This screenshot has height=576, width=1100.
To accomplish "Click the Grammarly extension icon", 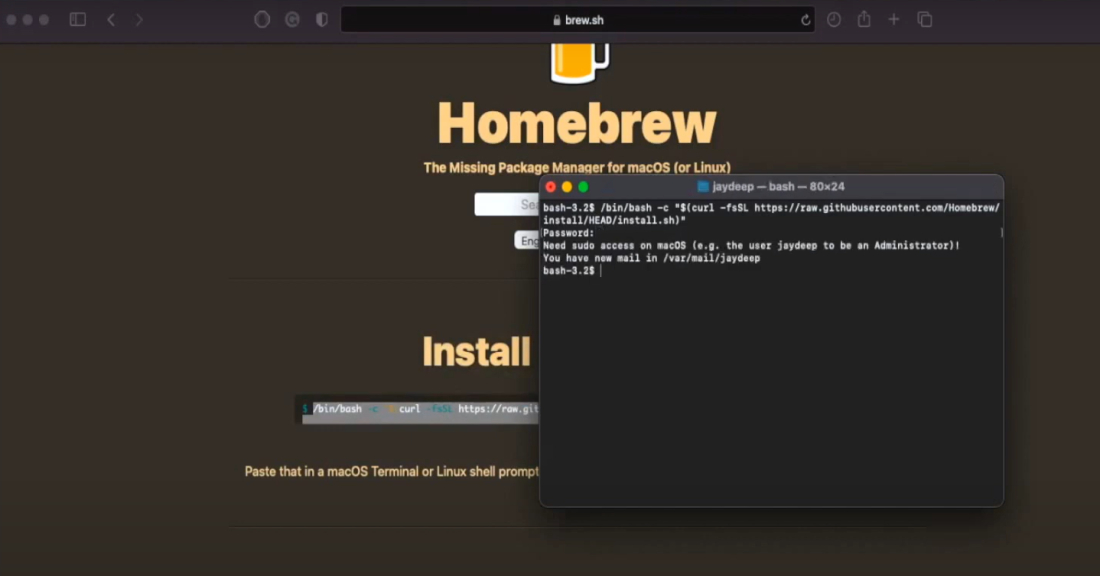I will click(293, 20).
